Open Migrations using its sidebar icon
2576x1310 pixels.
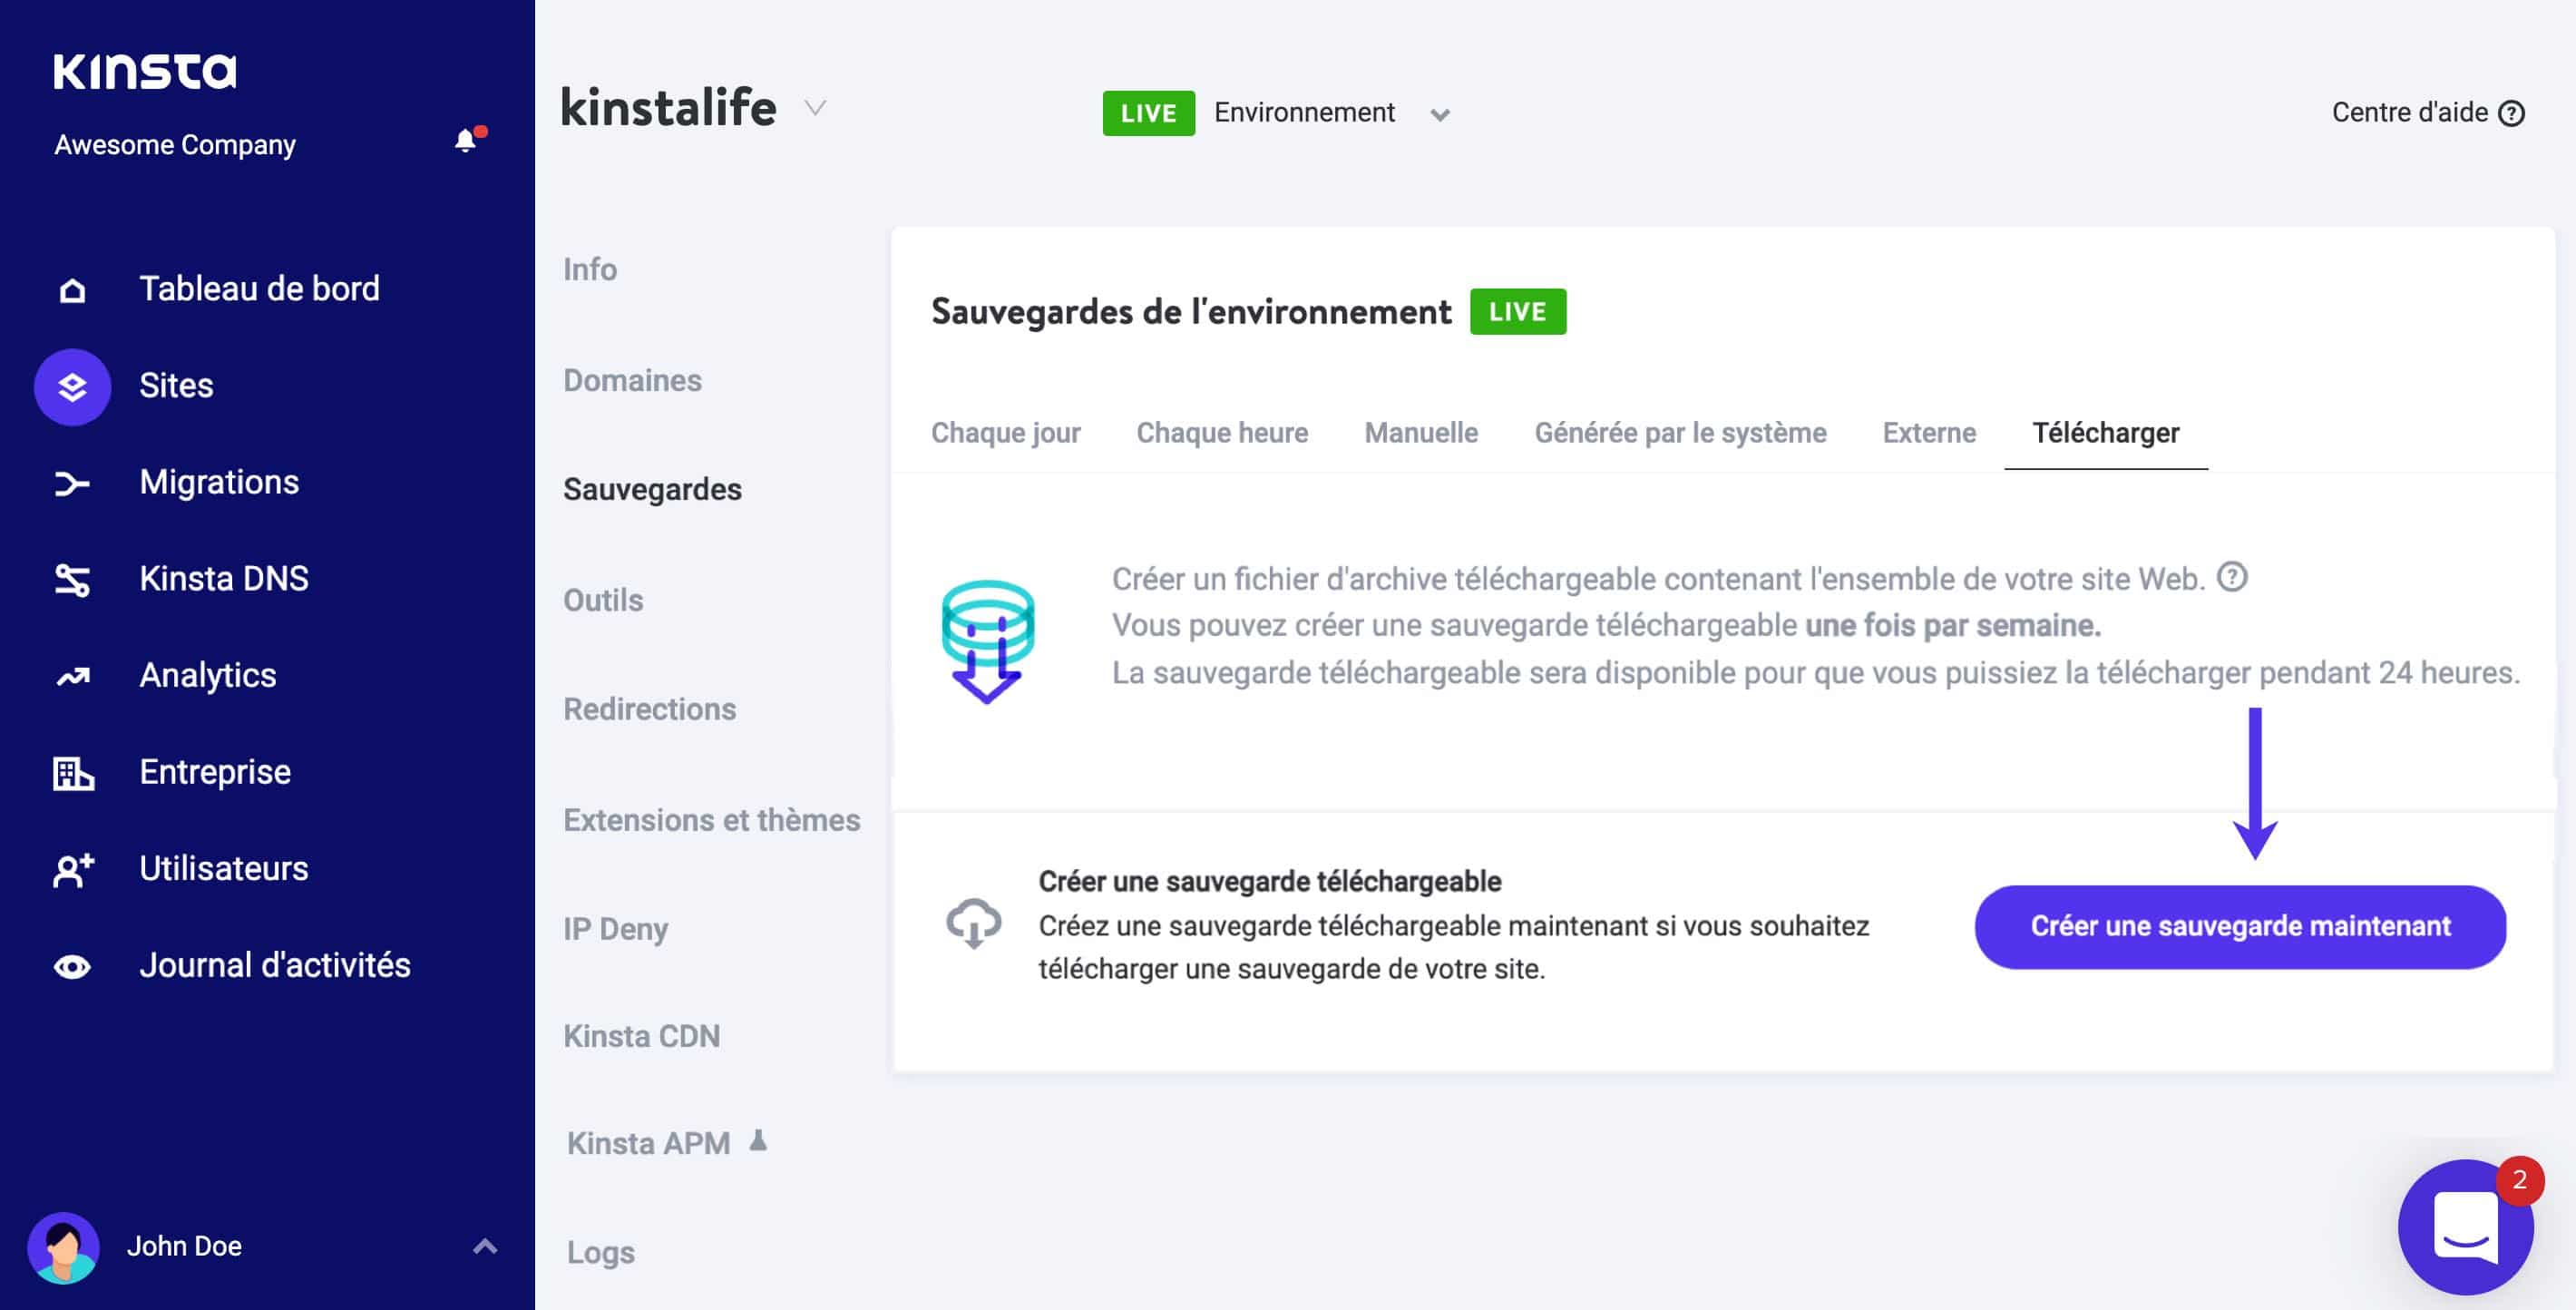[x=71, y=483]
